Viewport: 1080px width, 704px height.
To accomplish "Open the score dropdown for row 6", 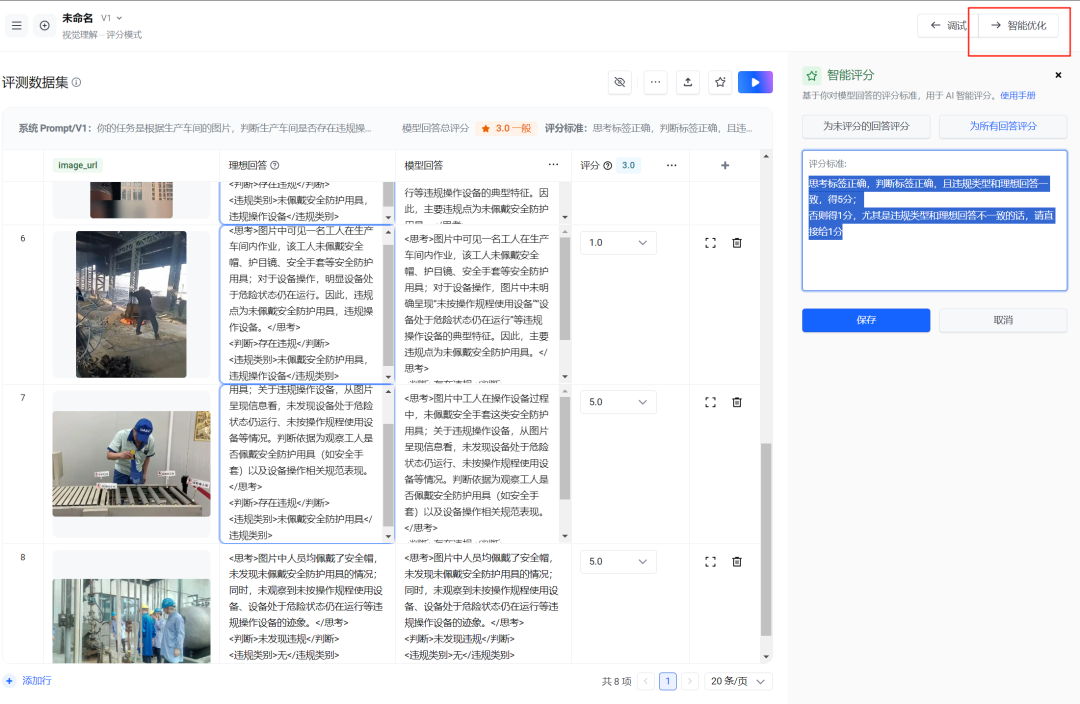I will click(x=618, y=243).
